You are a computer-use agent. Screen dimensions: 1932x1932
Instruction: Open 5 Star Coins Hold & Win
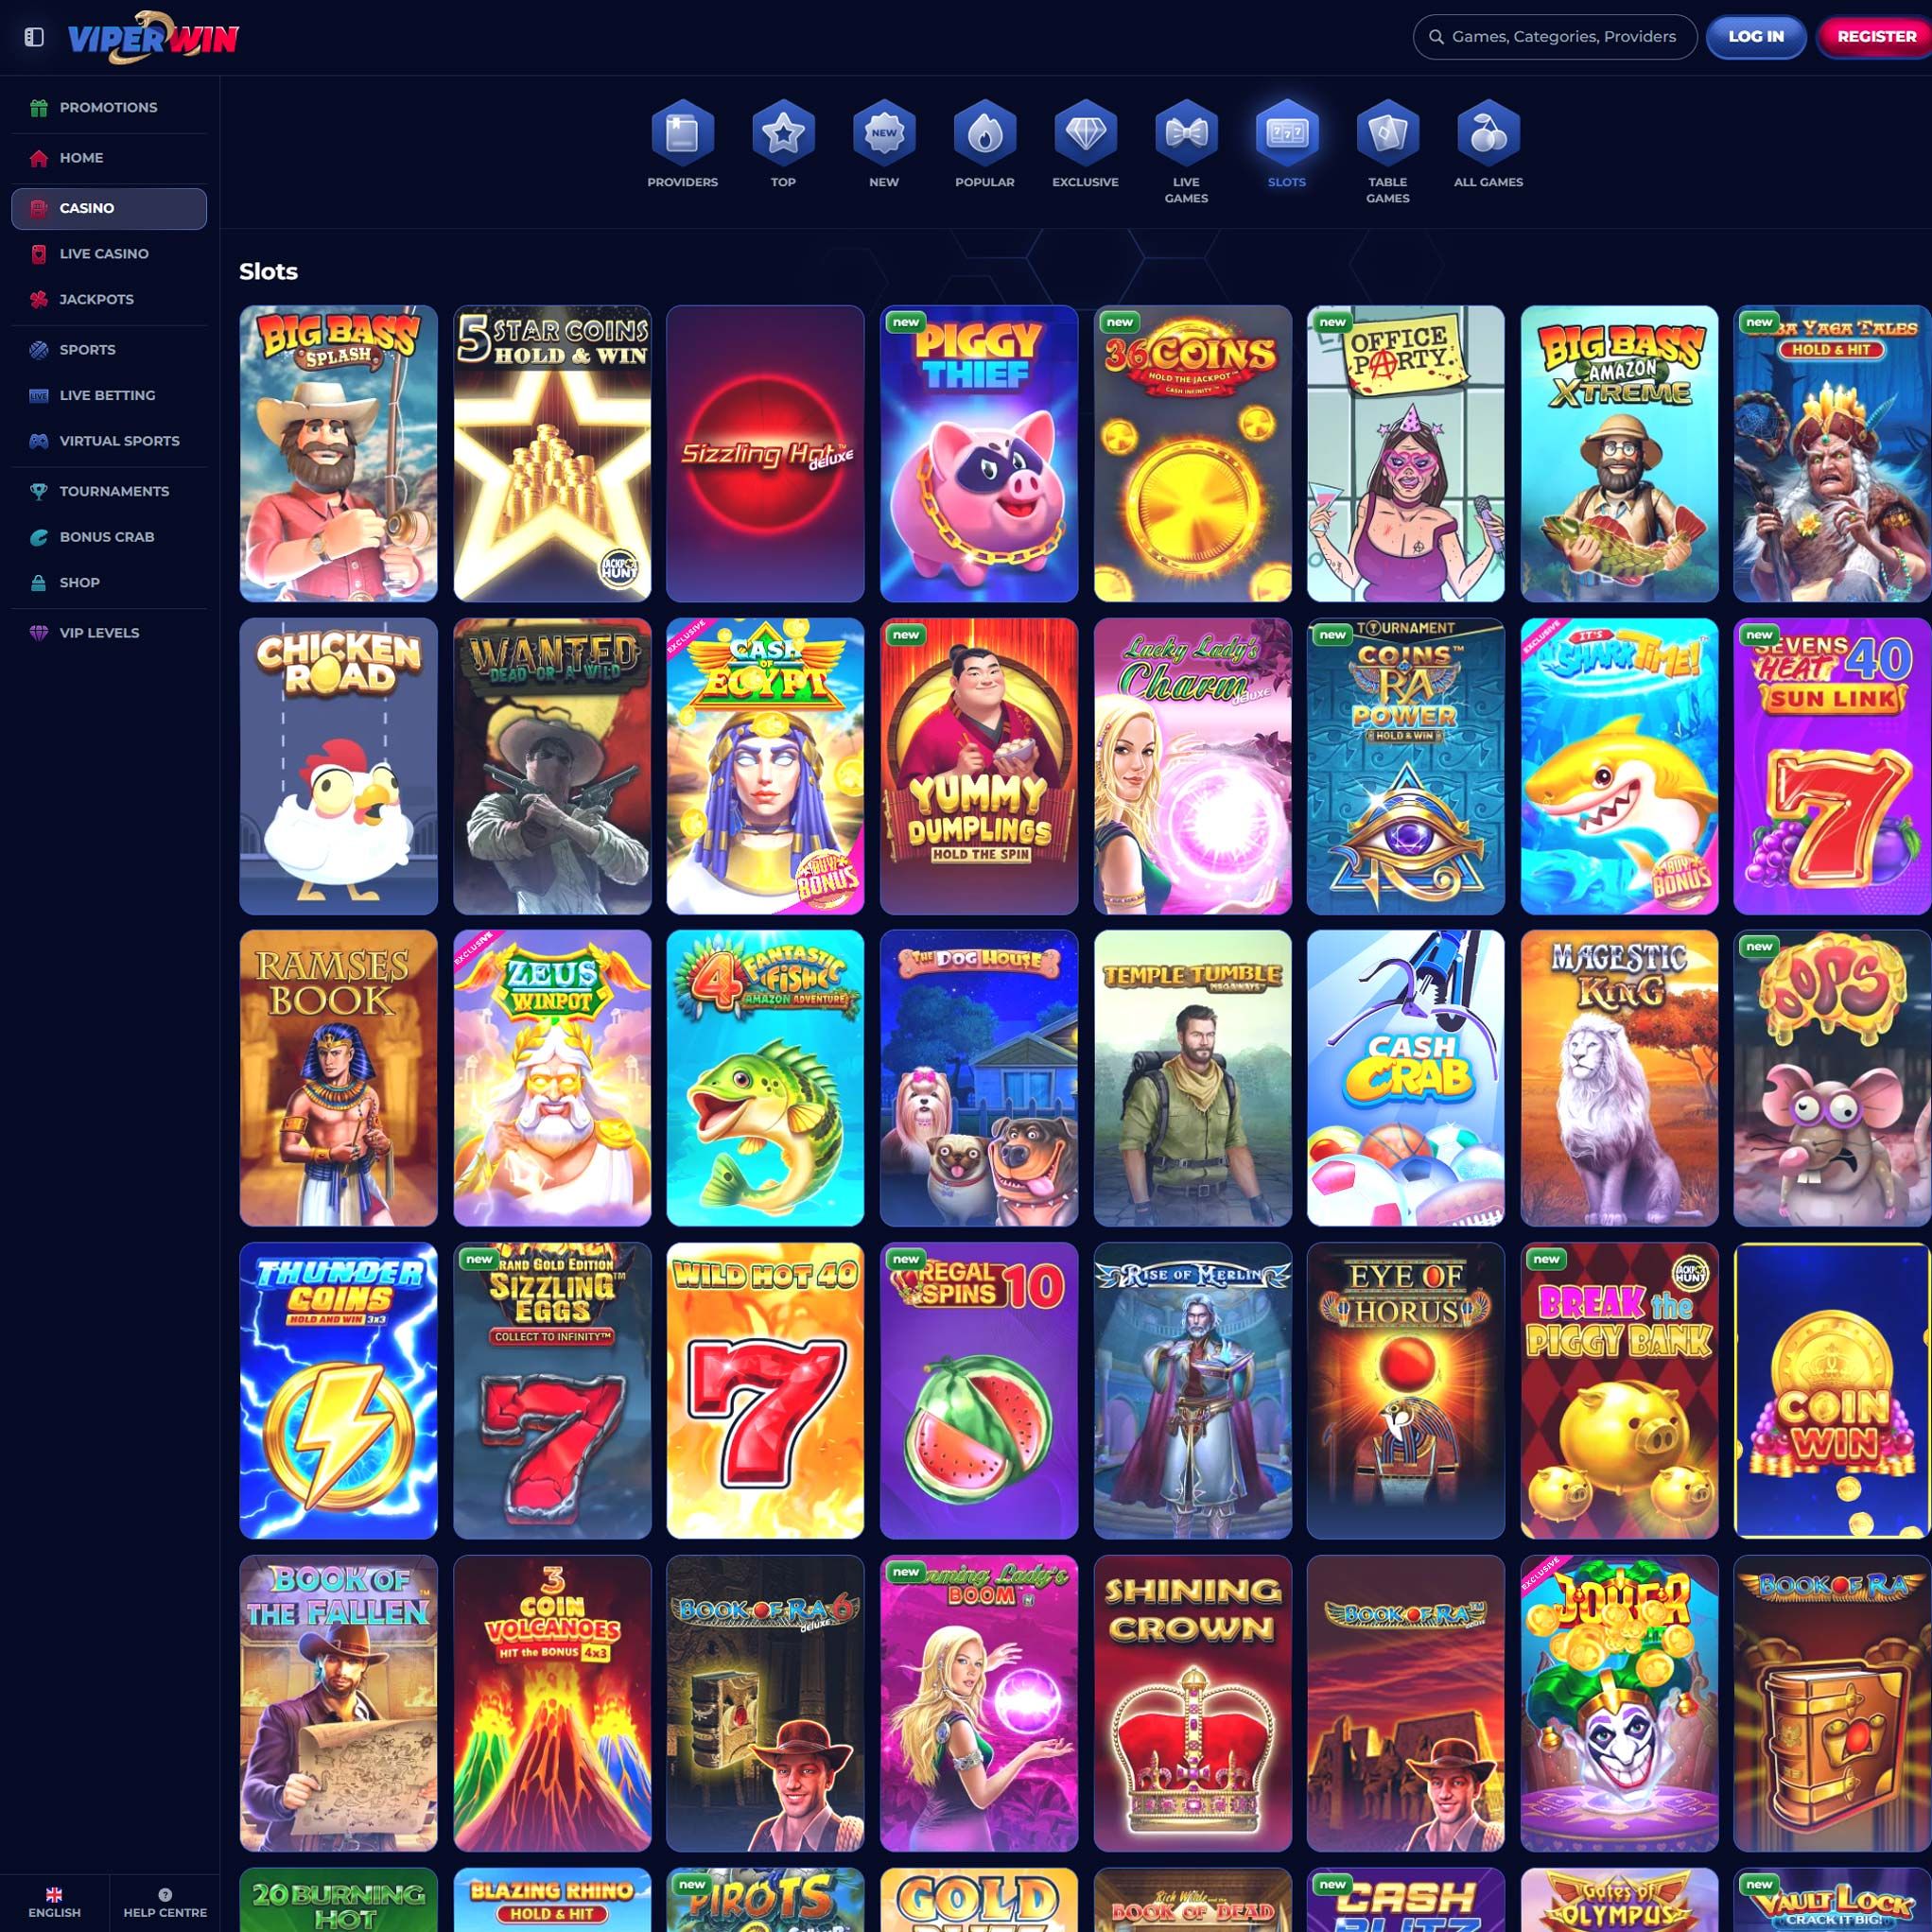(552, 454)
